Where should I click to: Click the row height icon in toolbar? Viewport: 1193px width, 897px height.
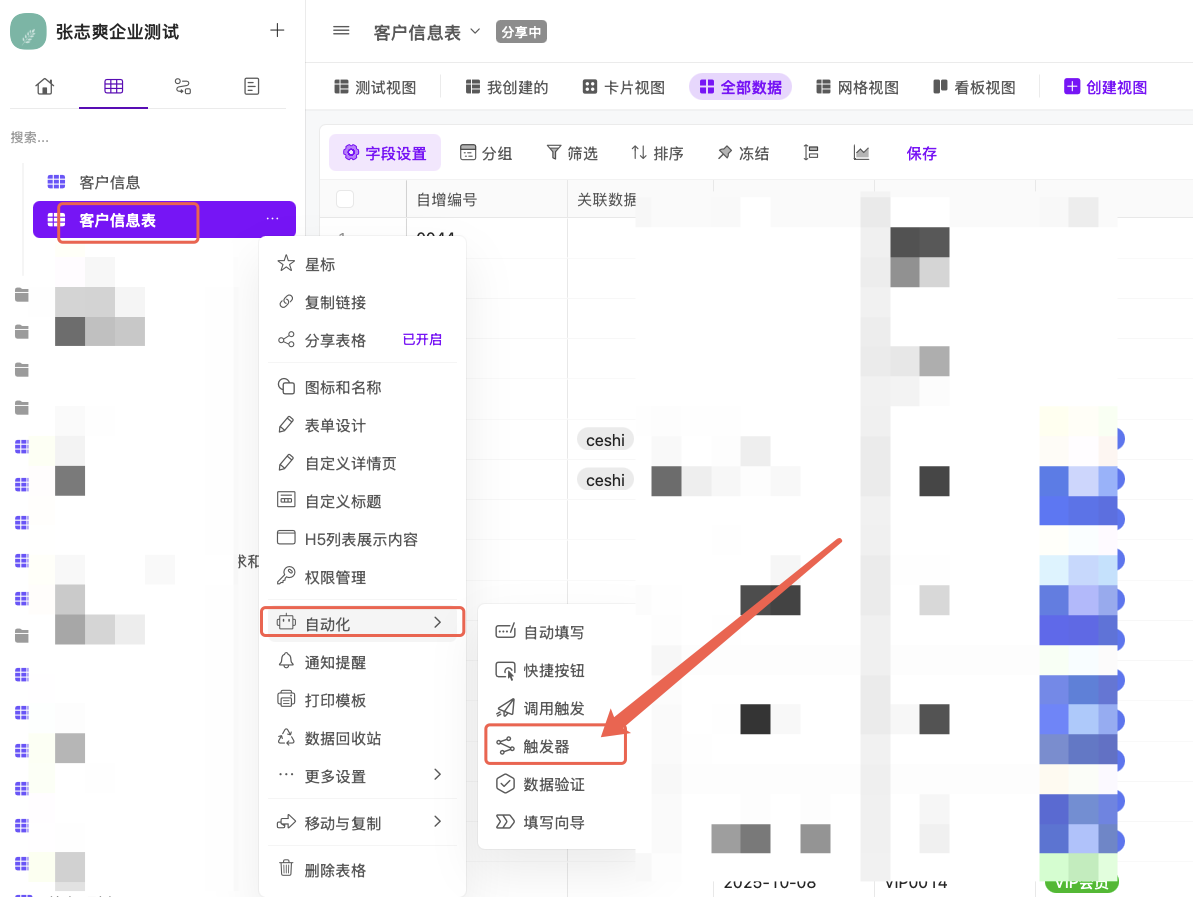811,153
